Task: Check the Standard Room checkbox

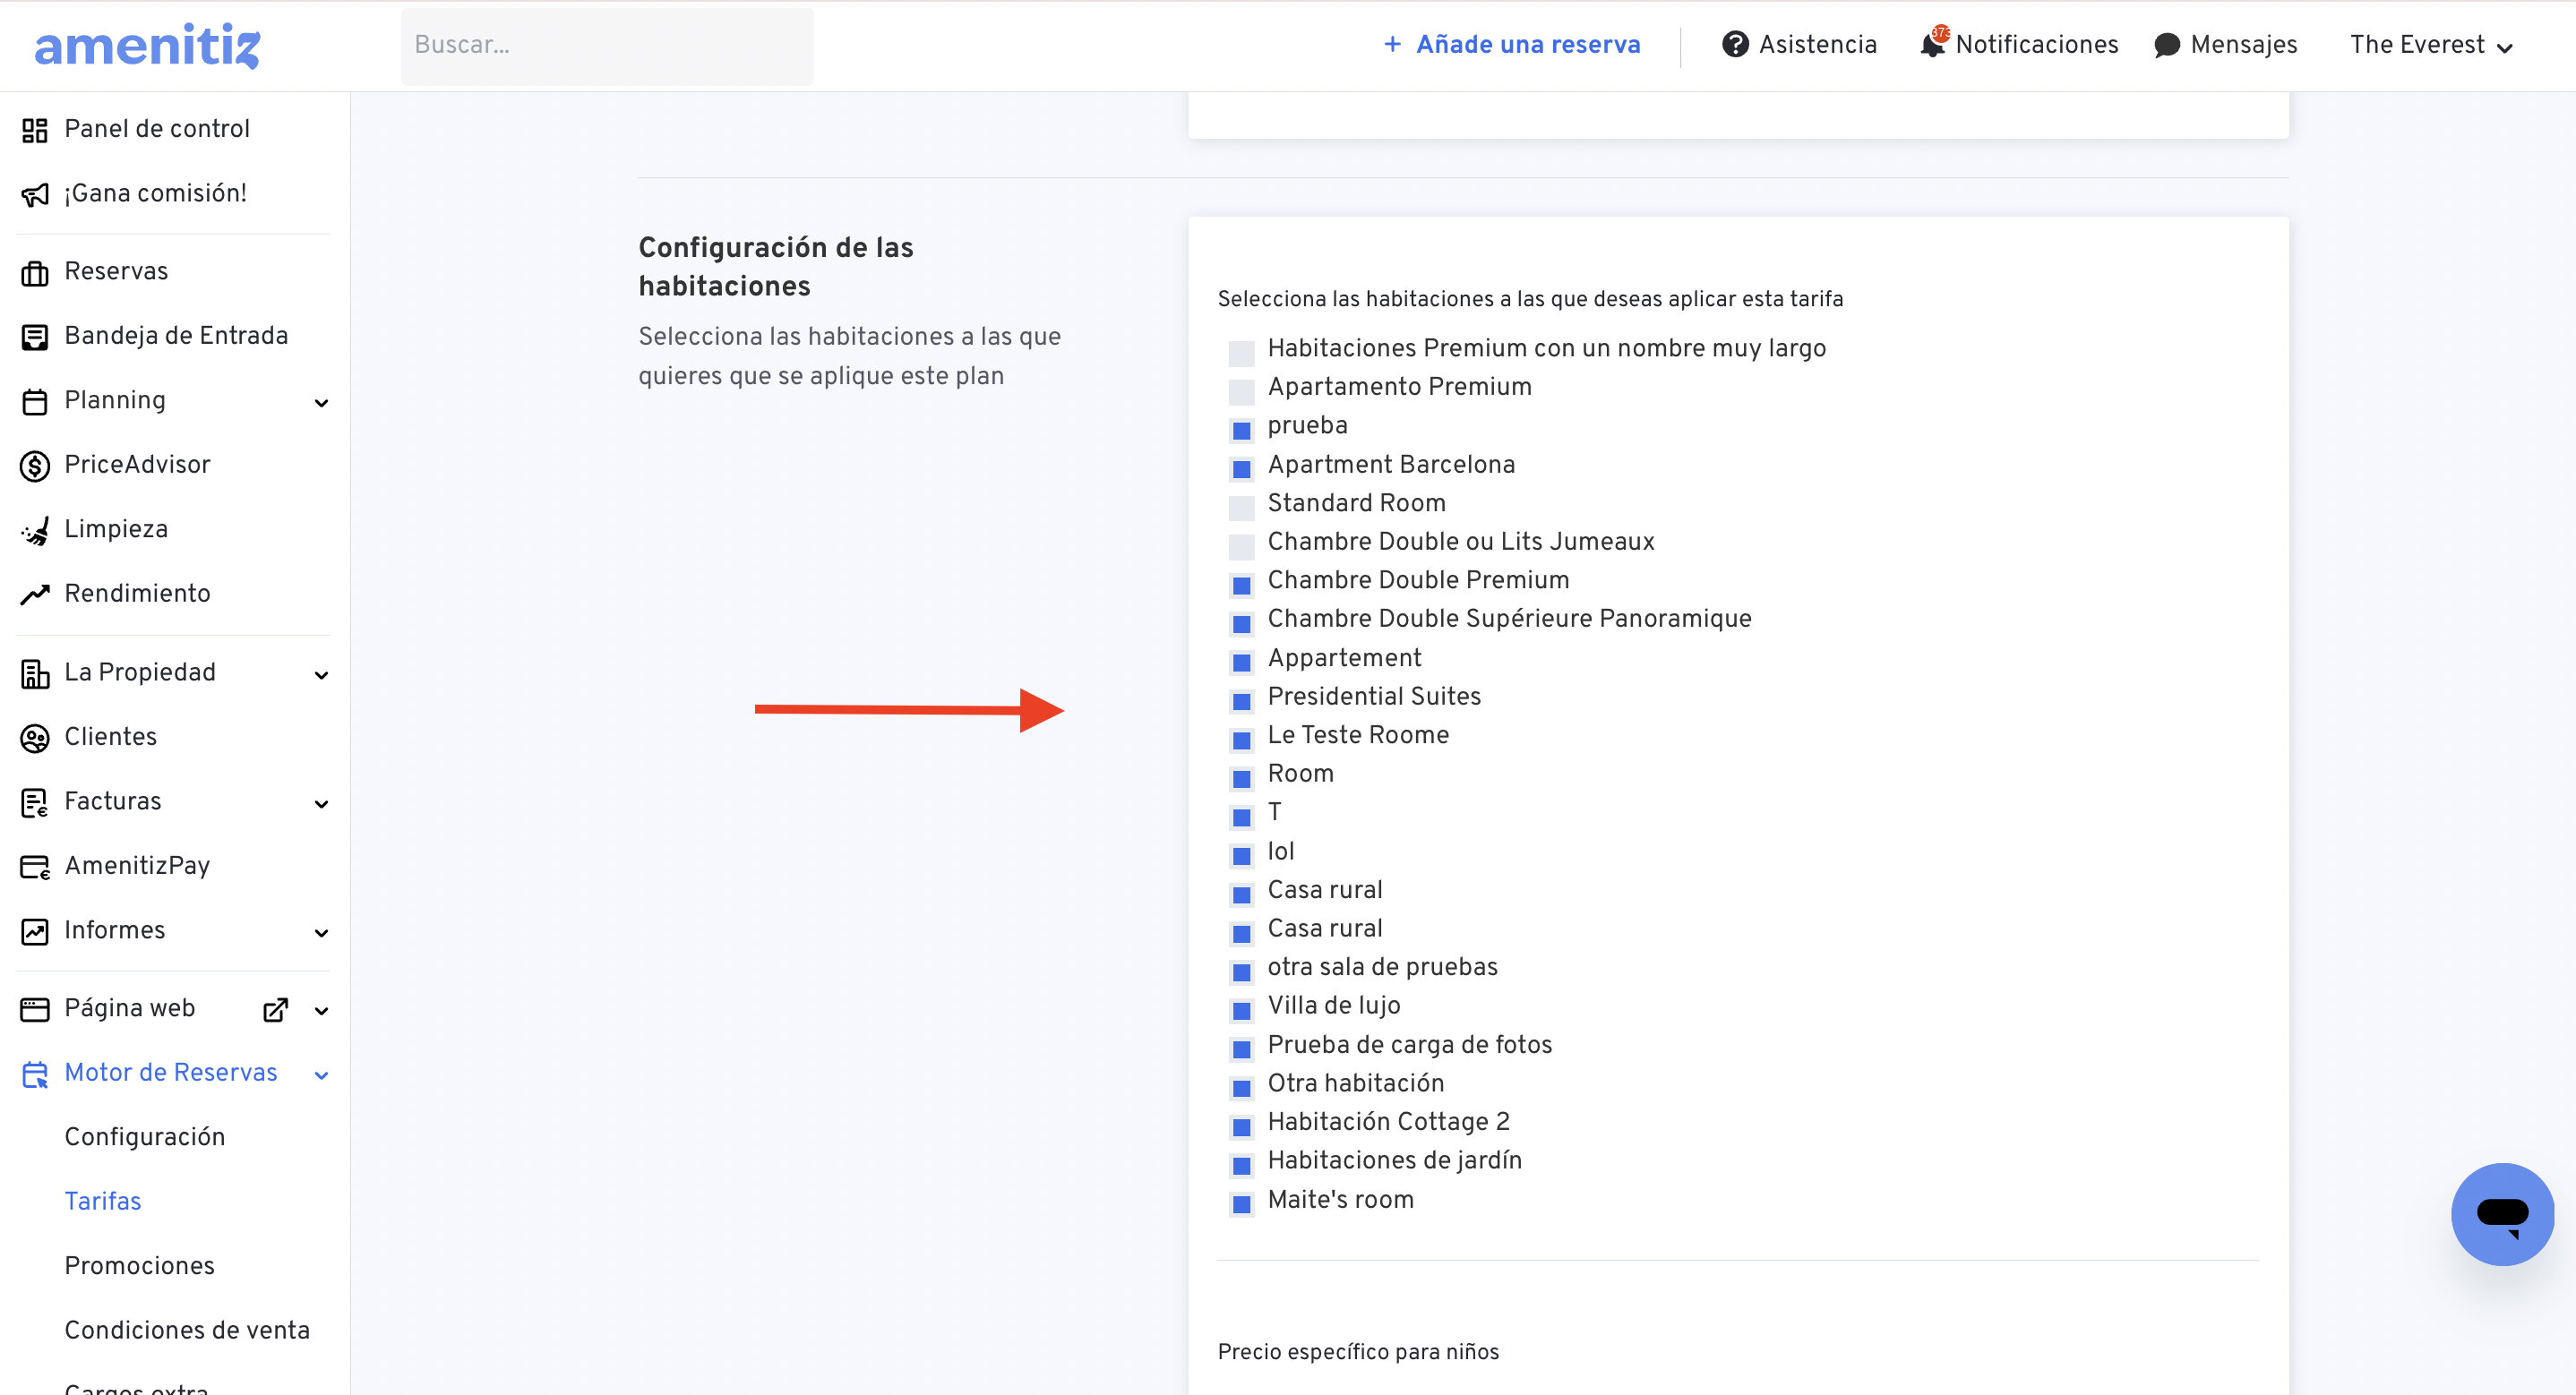Action: [x=1241, y=508]
